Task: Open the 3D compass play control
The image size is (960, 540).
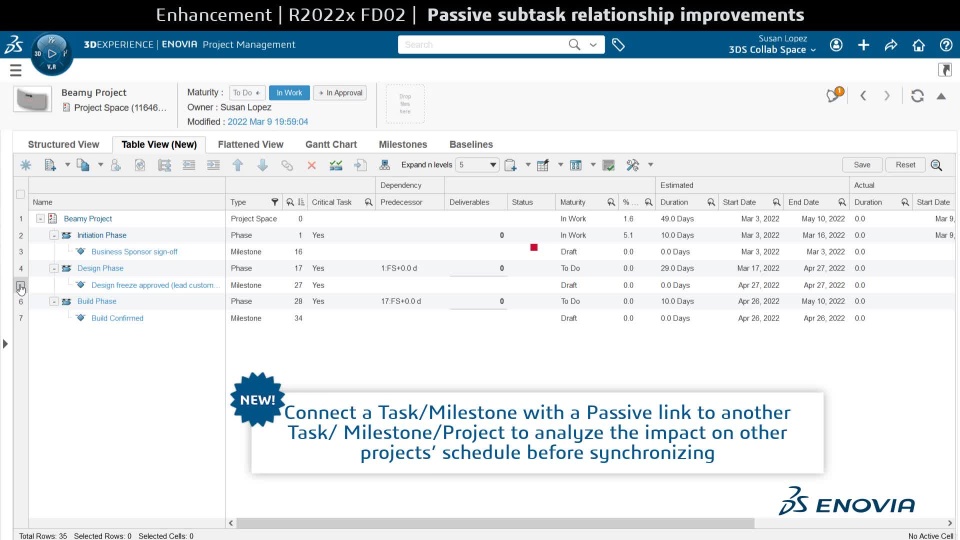Action: [52, 54]
